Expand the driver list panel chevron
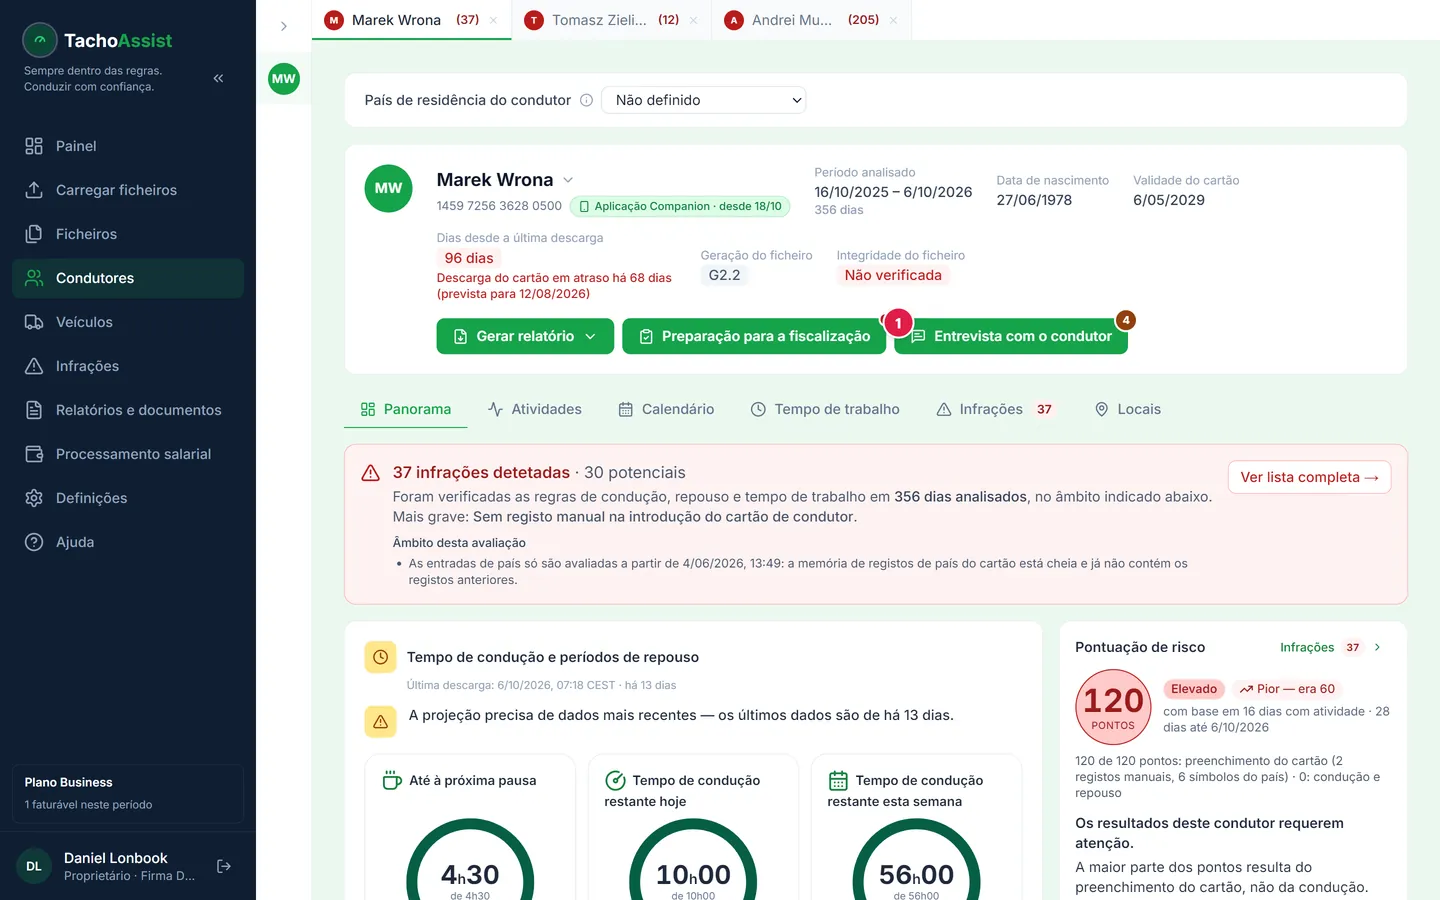The width and height of the screenshot is (1440, 900). (284, 26)
